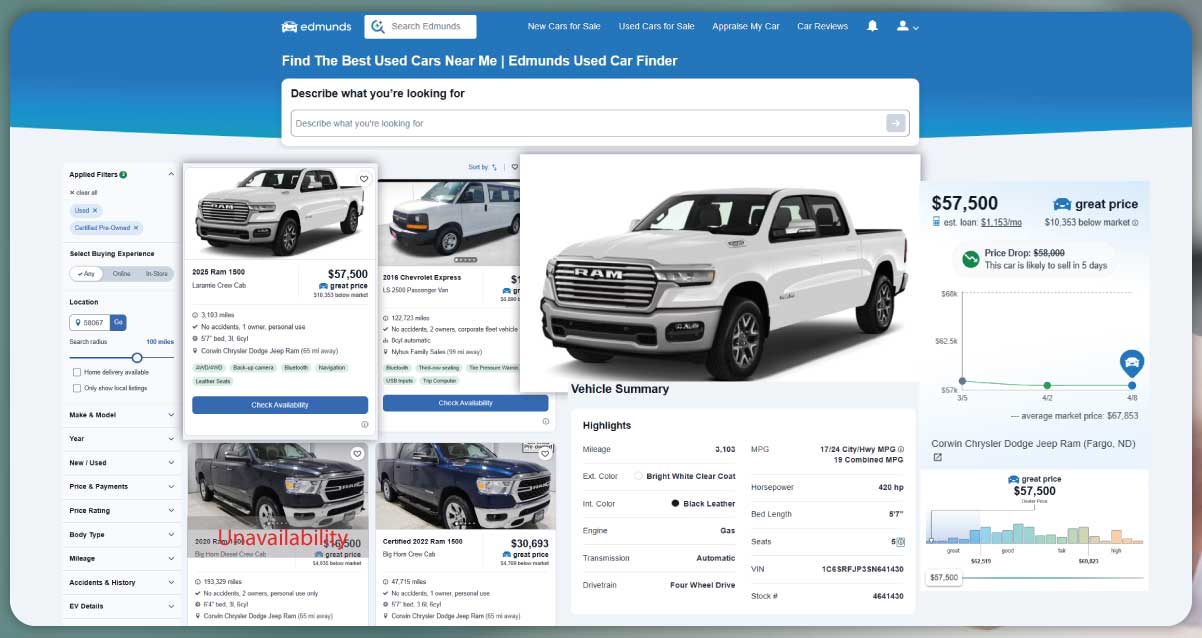Enable Home delivery available checkbox
Viewport: 1202px width, 638px height.
click(x=77, y=372)
